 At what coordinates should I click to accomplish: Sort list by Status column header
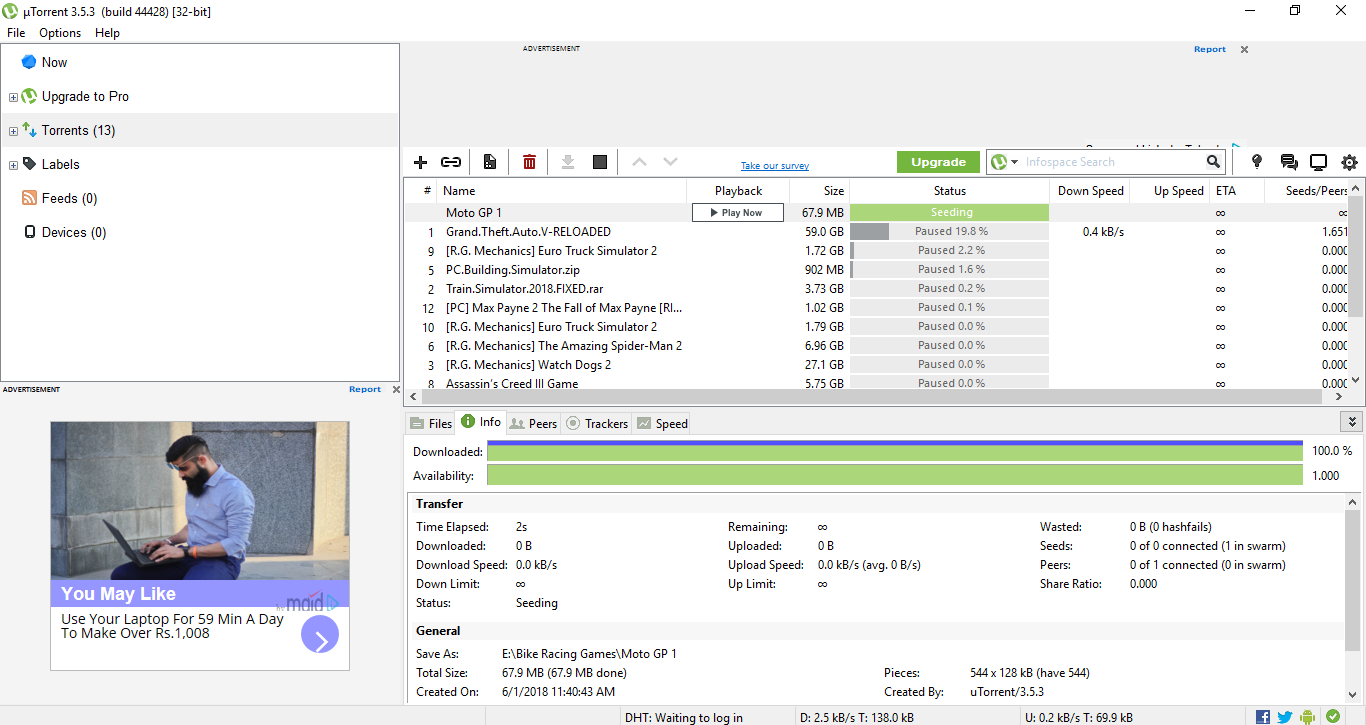click(949, 190)
